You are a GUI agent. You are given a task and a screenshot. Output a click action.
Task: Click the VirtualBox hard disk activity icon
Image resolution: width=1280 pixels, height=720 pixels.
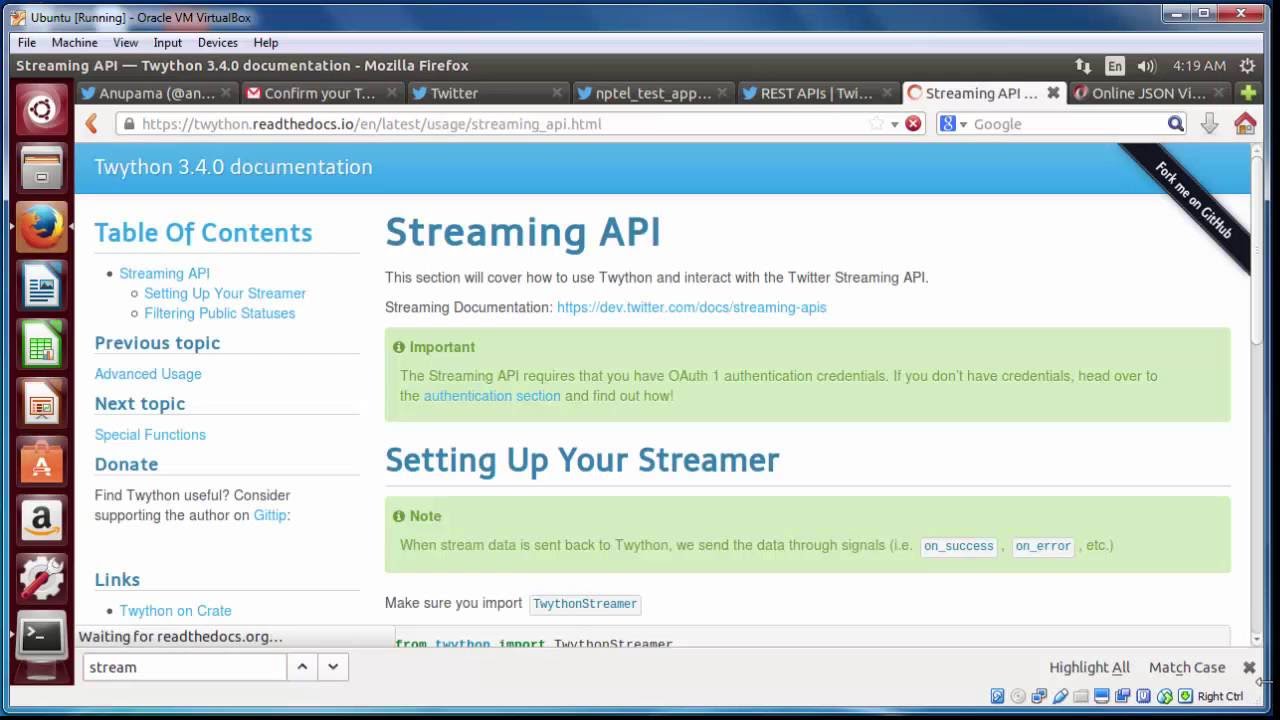997,696
